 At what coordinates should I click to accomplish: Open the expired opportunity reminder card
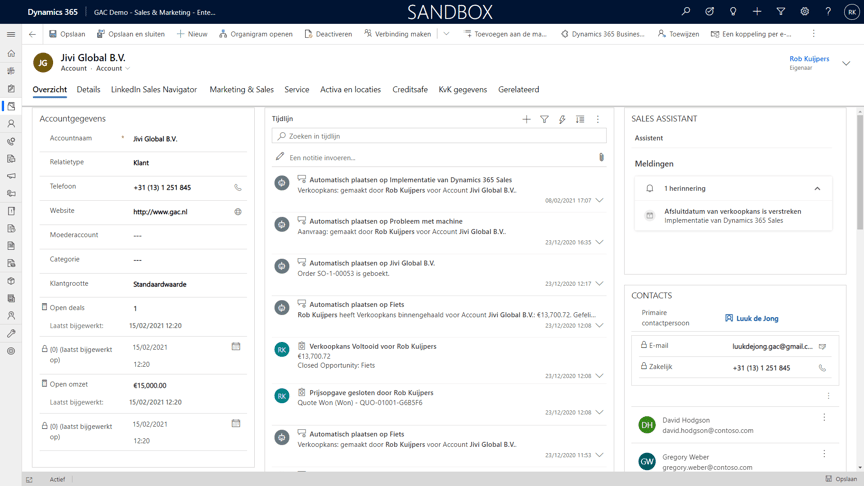pyautogui.click(x=733, y=215)
